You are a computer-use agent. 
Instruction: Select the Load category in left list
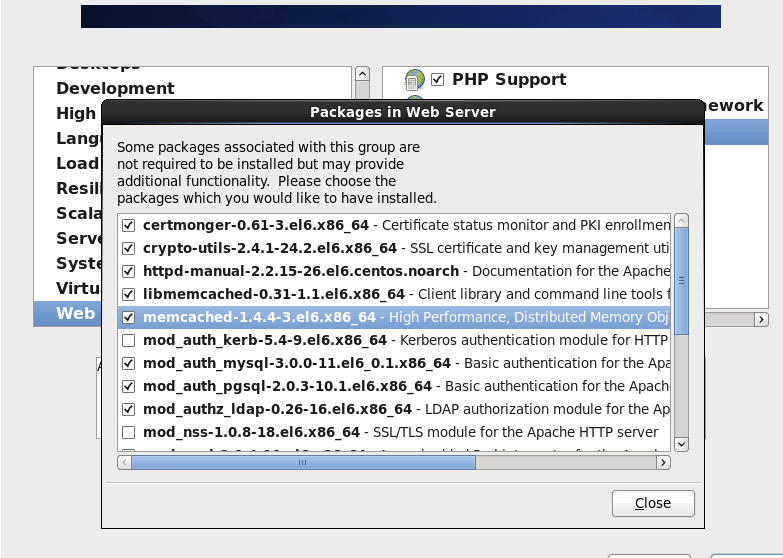[77, 163]
